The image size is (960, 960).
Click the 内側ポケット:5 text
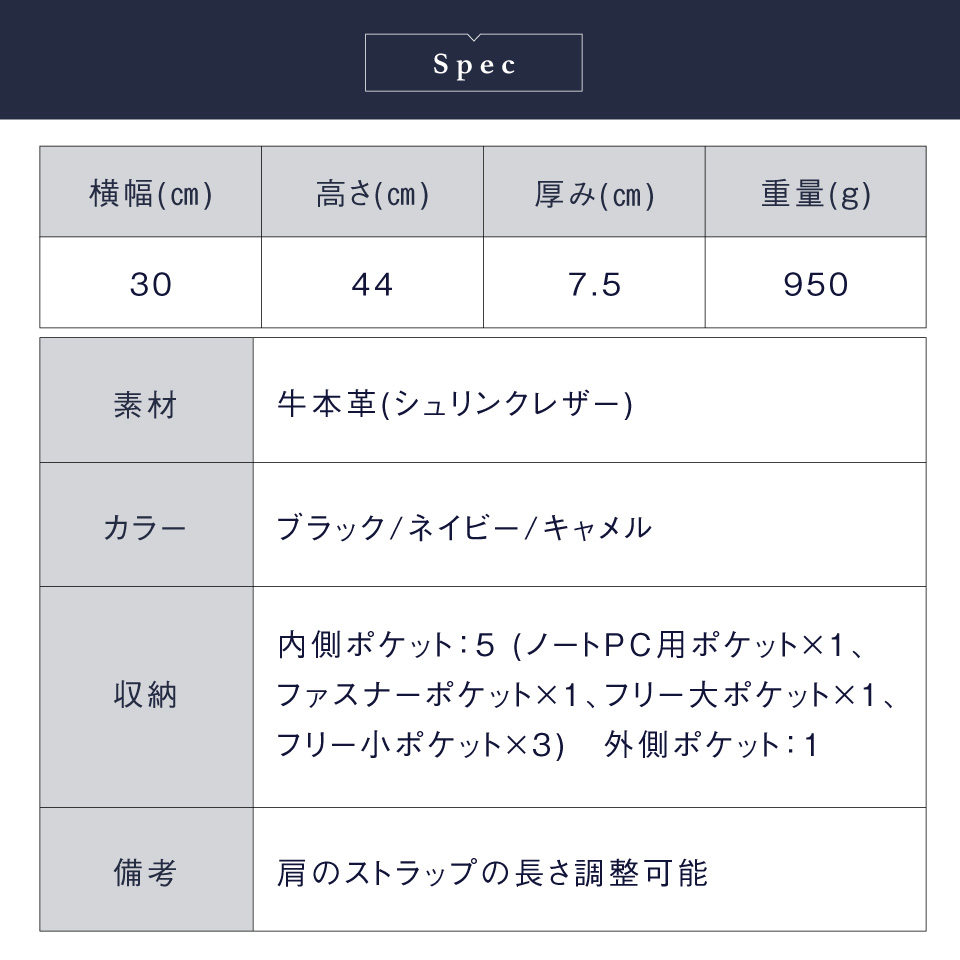386,645
